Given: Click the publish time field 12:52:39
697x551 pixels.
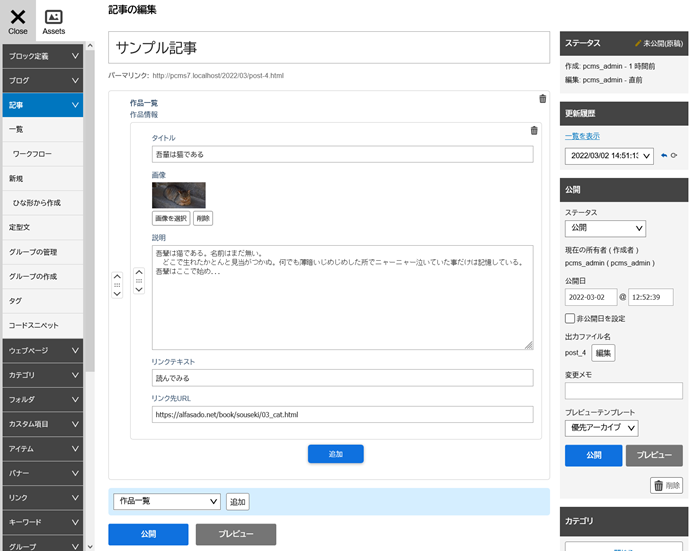Looking at the screenshot, I should click(x=651, y=297).
